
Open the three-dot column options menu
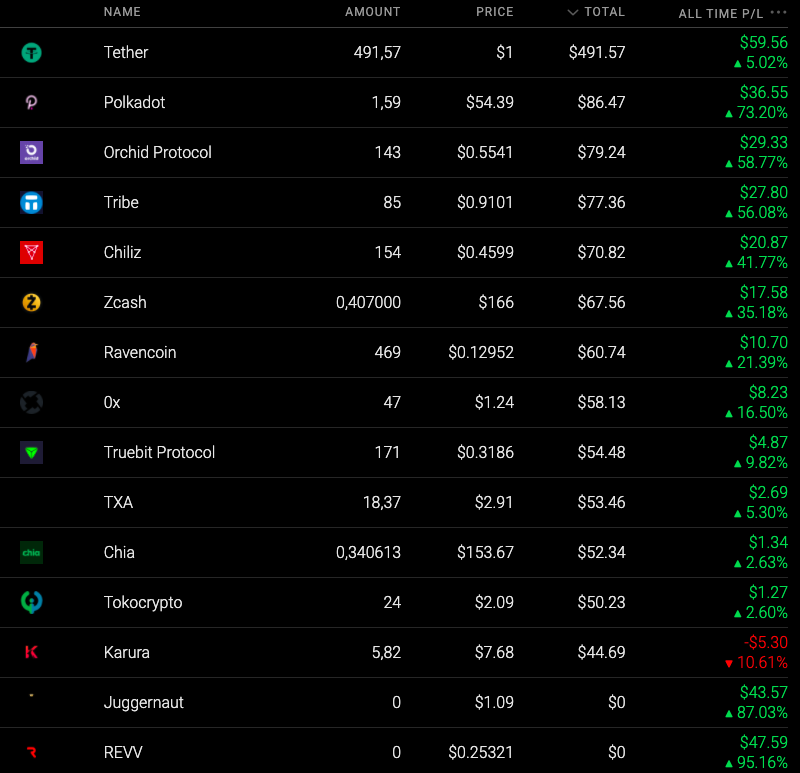[778, 12]
